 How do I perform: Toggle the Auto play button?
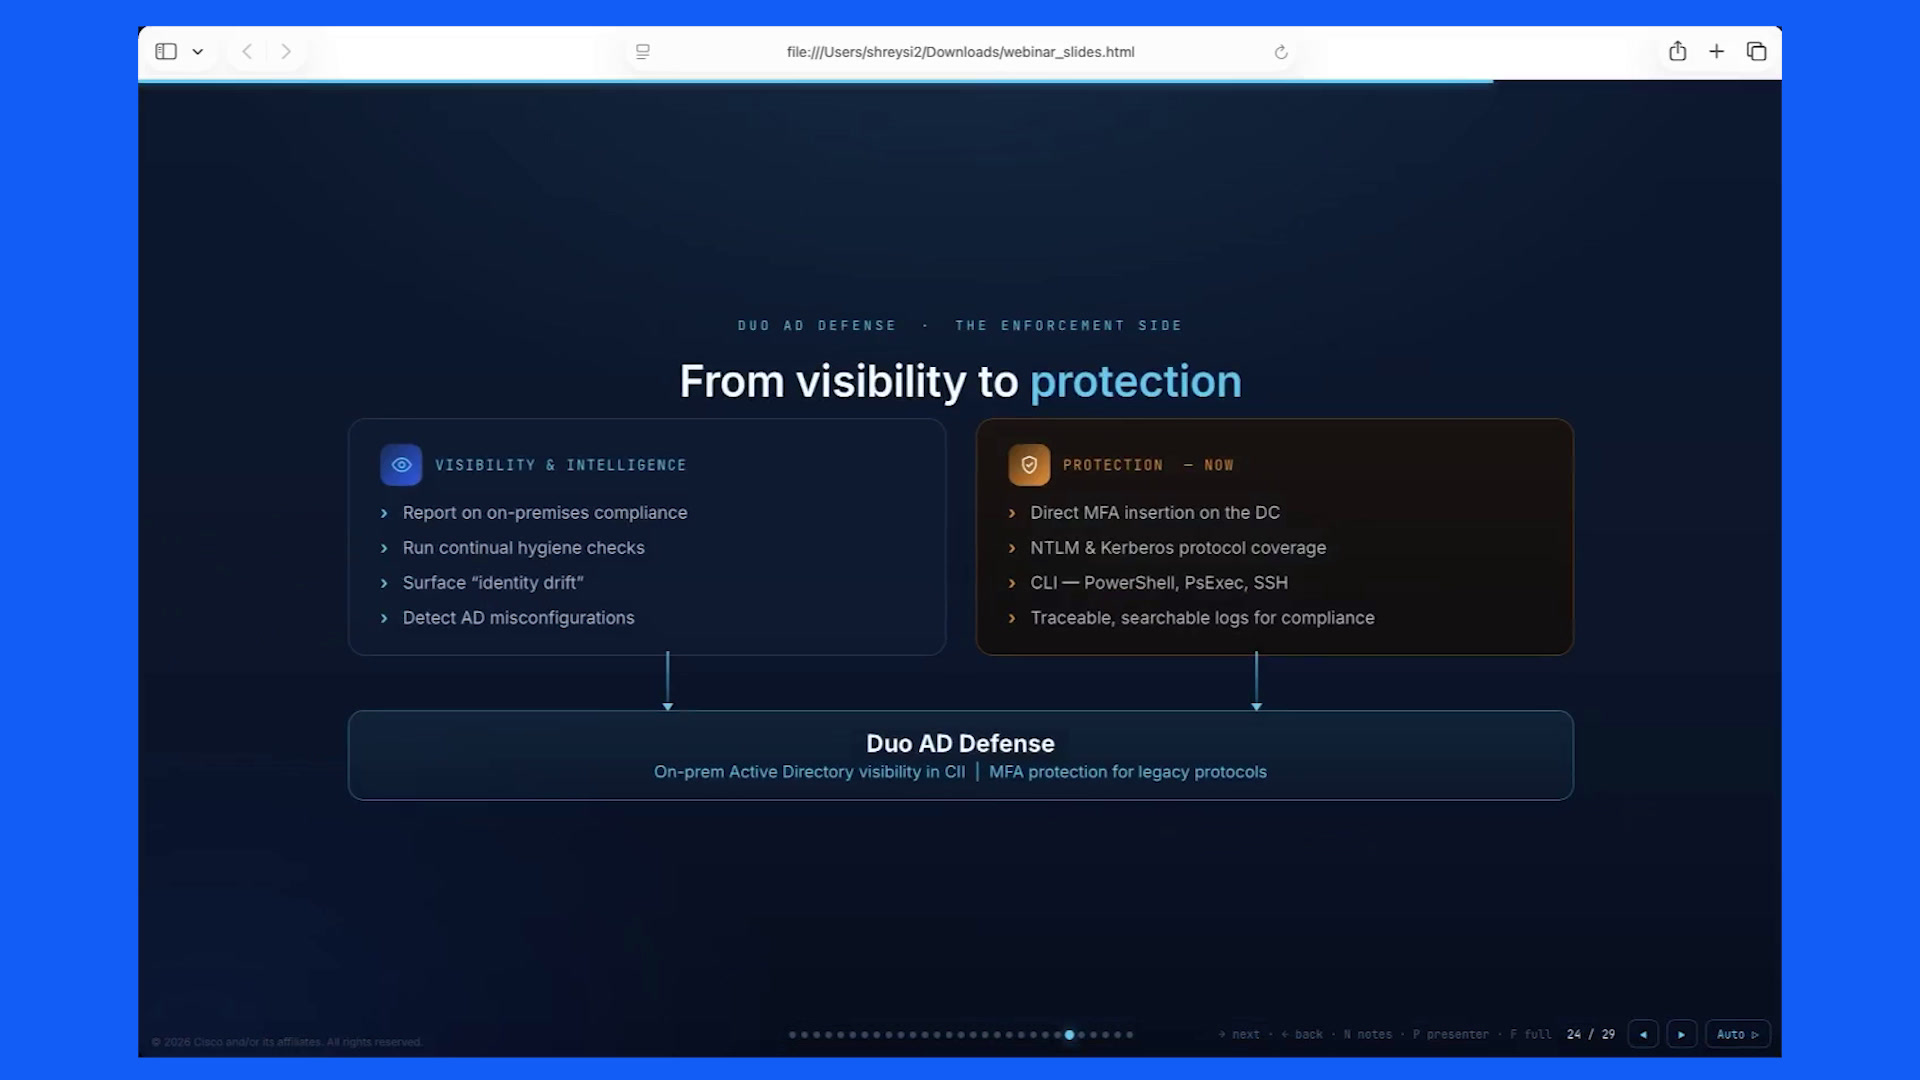(1738, 1034)
